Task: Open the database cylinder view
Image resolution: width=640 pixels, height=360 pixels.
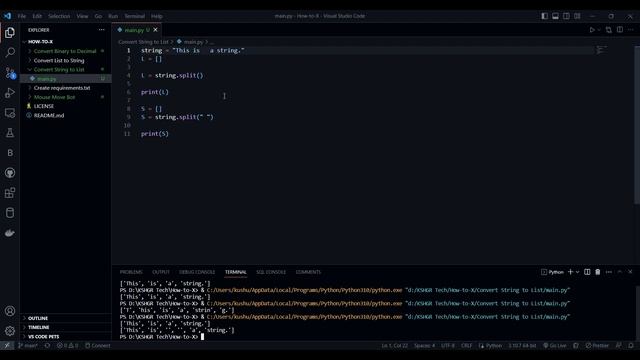Action: 10,213
